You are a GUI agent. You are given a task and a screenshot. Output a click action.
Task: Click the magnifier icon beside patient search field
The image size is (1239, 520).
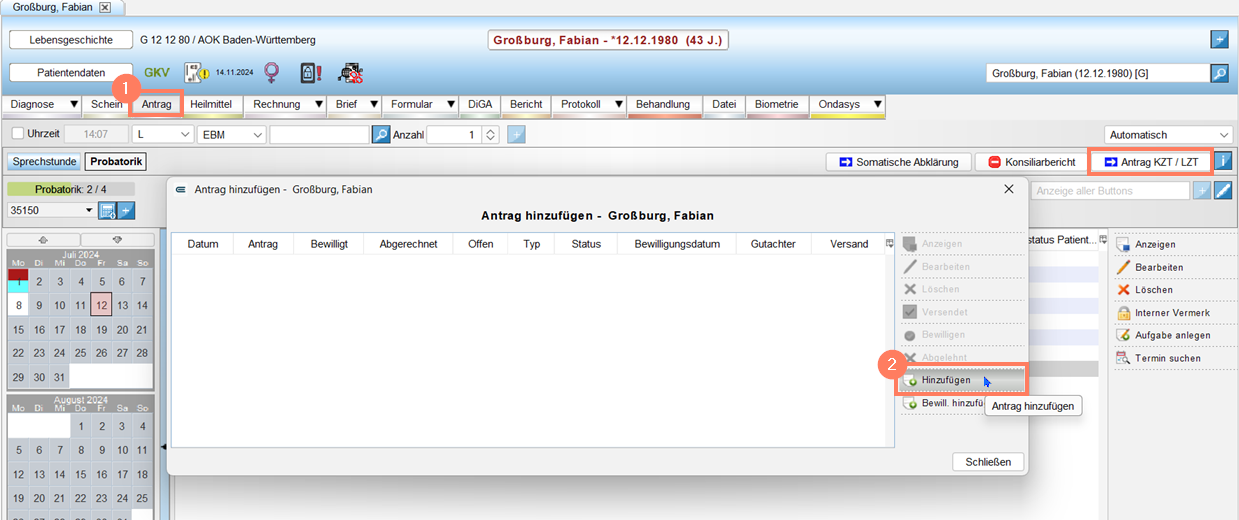[x=1219, y=73]
